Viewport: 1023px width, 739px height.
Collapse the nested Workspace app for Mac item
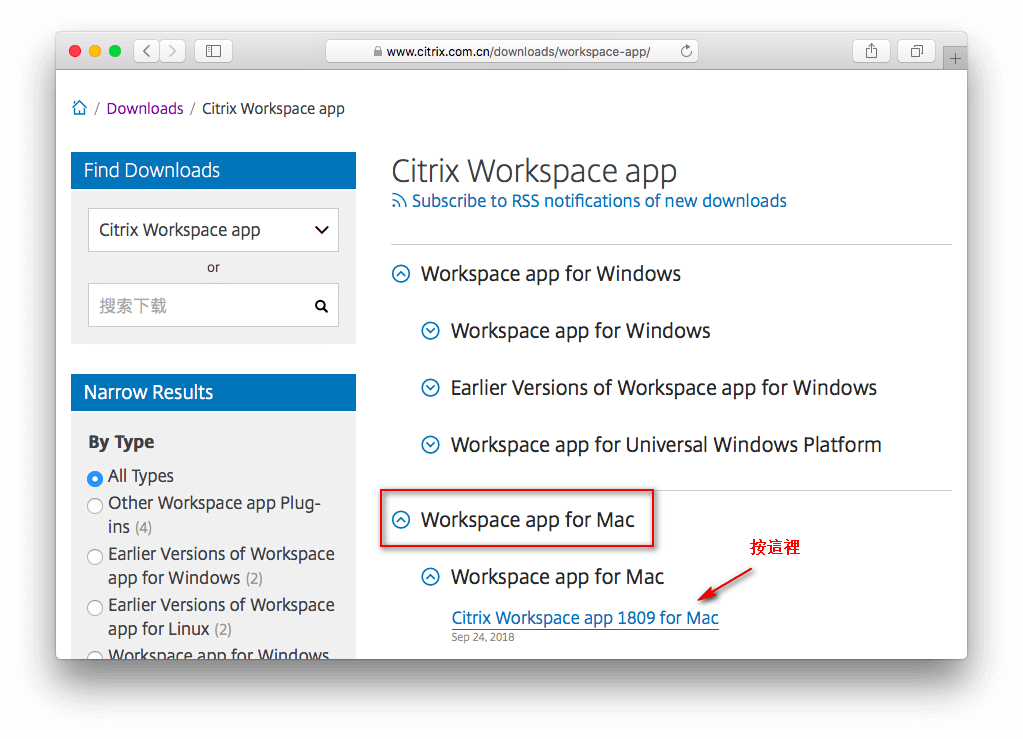point(430,577)
